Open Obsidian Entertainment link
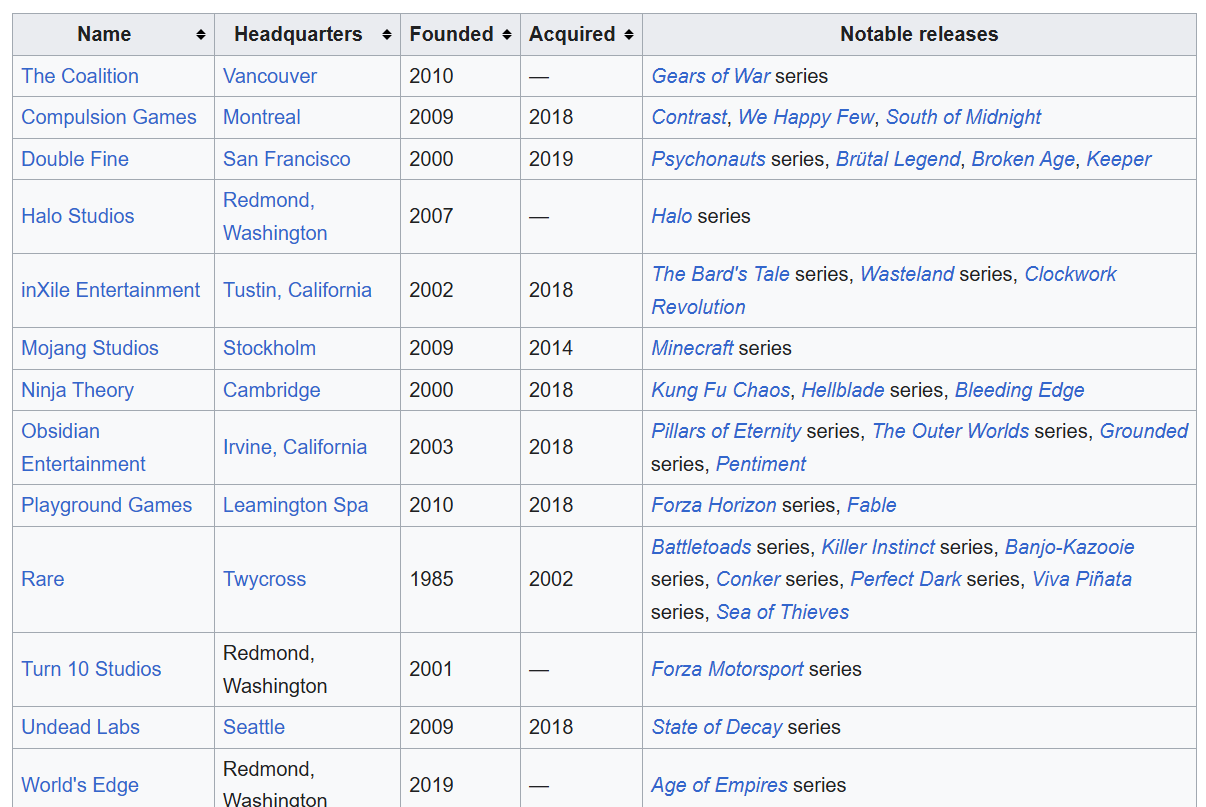This screenshot has height=807, width=1206. click(84, 447)
